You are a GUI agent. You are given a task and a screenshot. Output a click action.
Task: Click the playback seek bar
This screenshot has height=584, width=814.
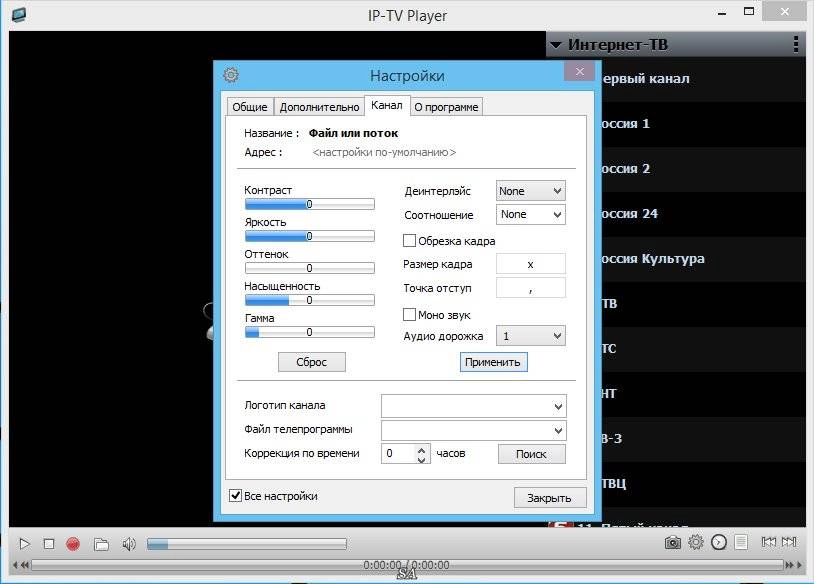[407, 565]
